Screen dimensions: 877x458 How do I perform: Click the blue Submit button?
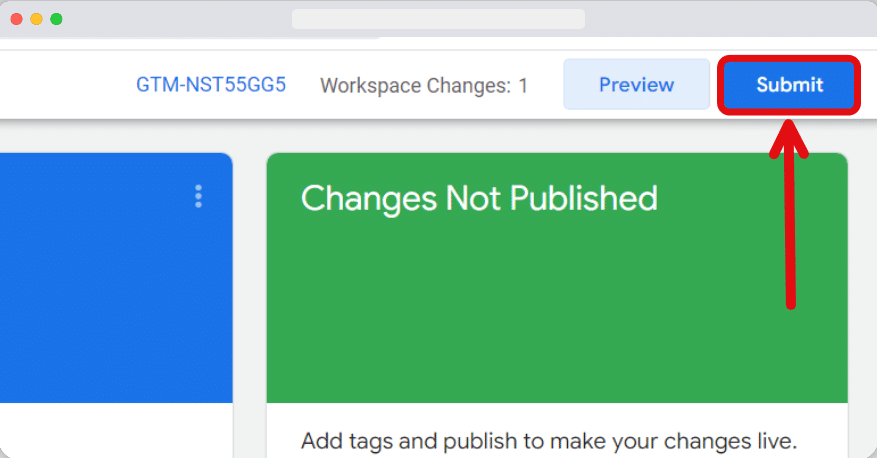pos(789,85)
